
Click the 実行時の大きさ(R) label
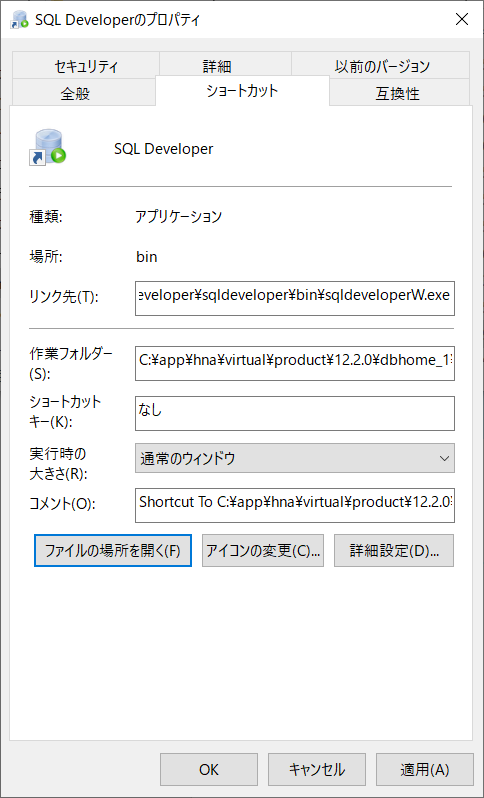pyautogui.click(x=59, y=463)
